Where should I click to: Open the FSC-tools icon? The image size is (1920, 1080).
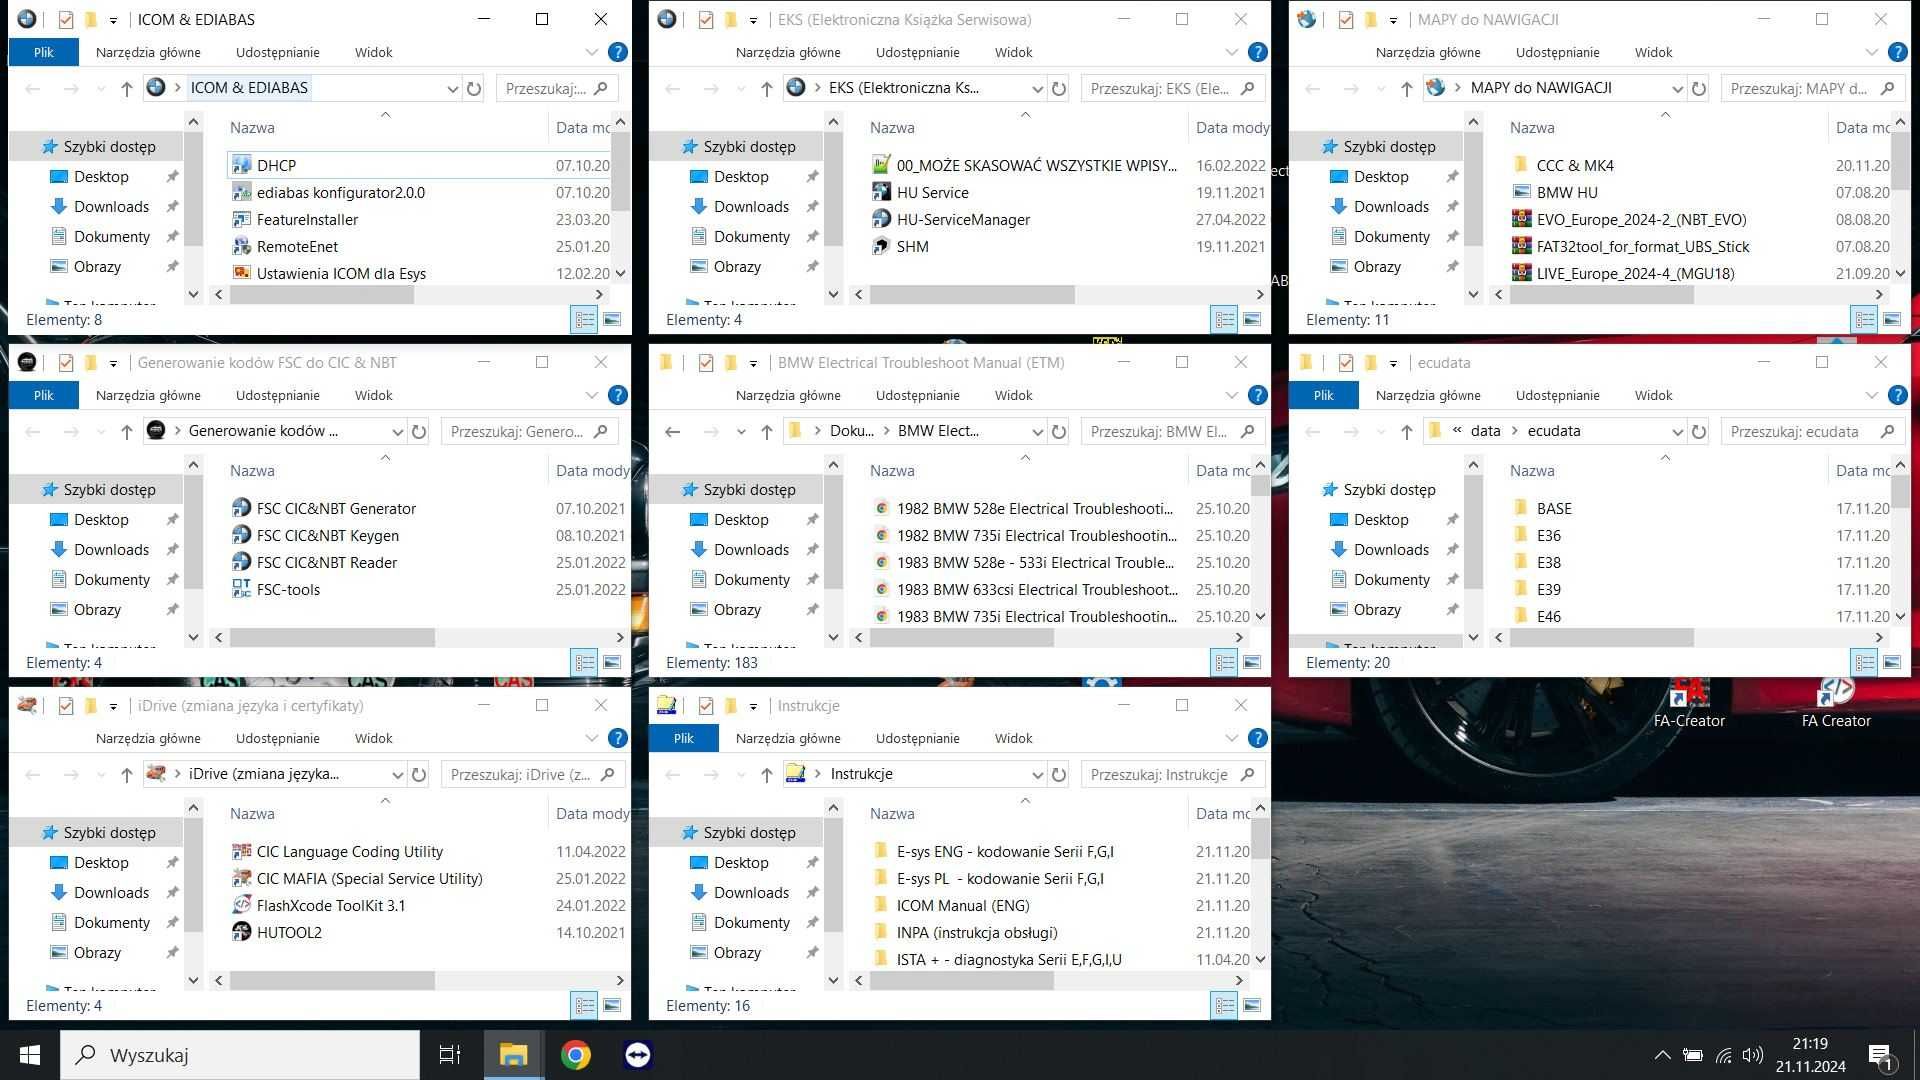click(241, 589)
